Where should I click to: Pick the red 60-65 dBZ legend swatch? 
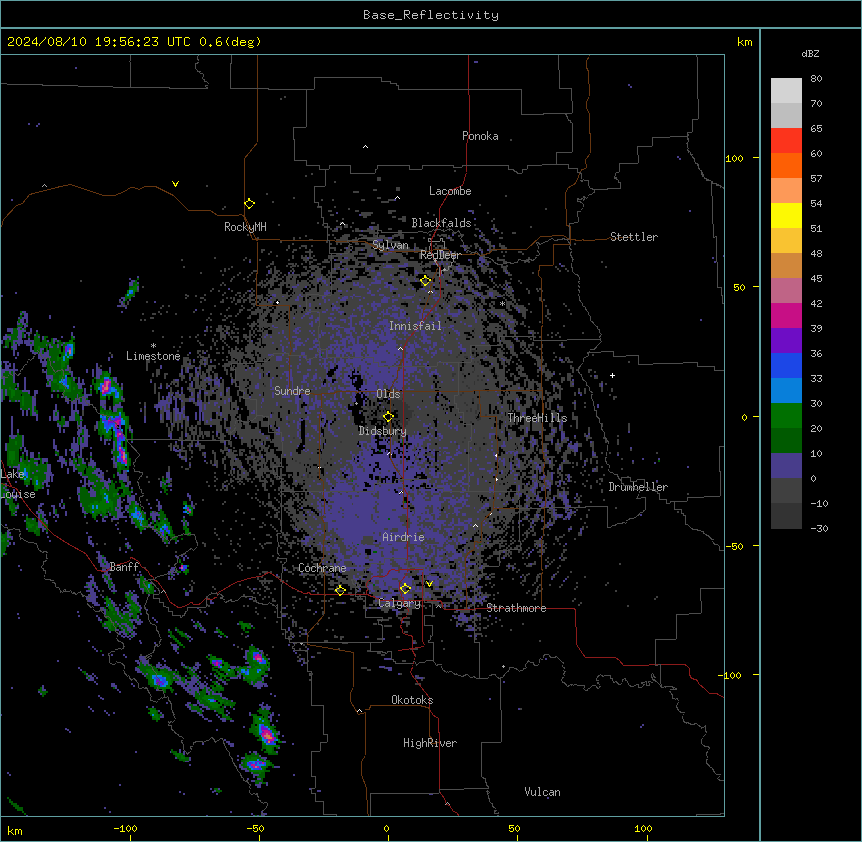[786, 141]
